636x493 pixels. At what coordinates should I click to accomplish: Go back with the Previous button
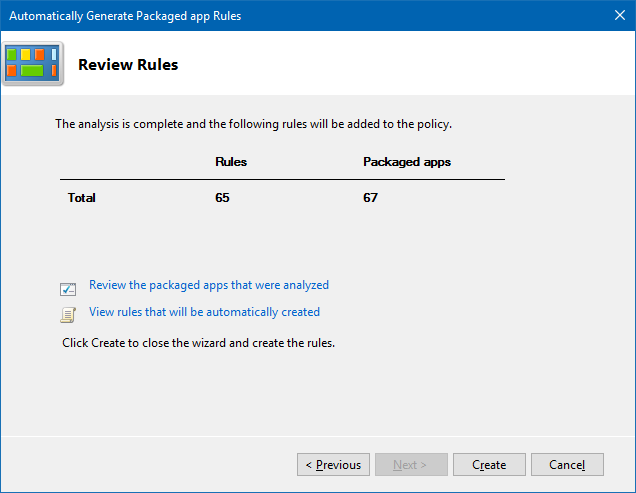[333, 465]
